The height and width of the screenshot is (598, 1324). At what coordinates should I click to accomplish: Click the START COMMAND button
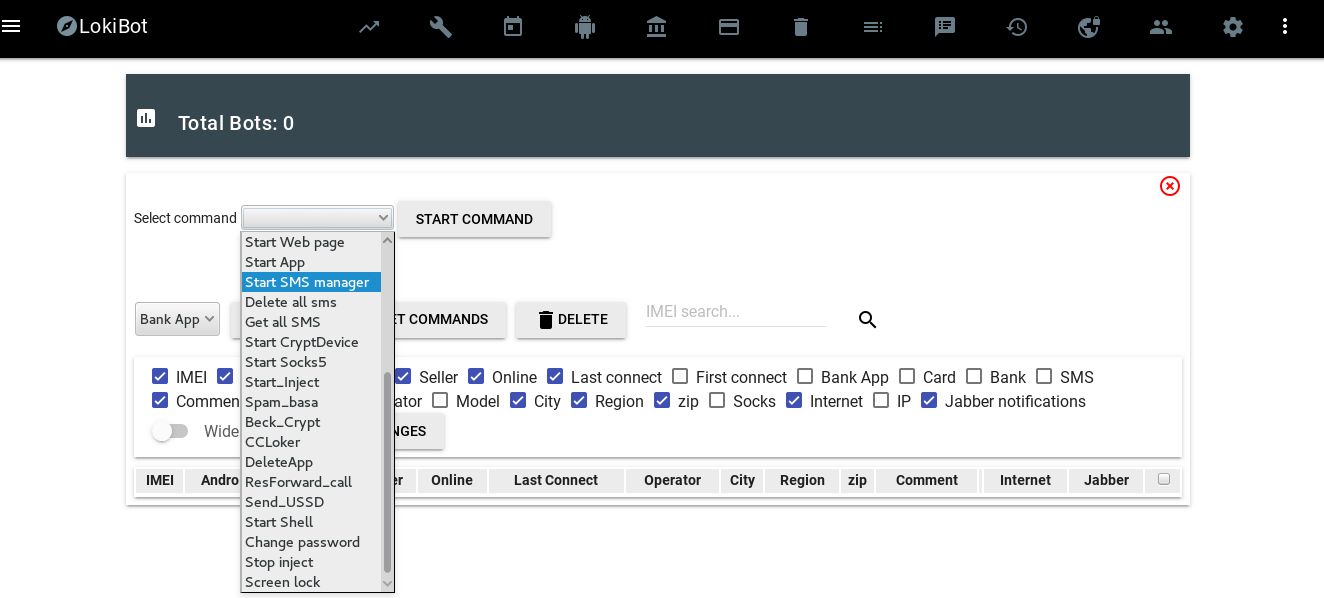coord(474,219)
